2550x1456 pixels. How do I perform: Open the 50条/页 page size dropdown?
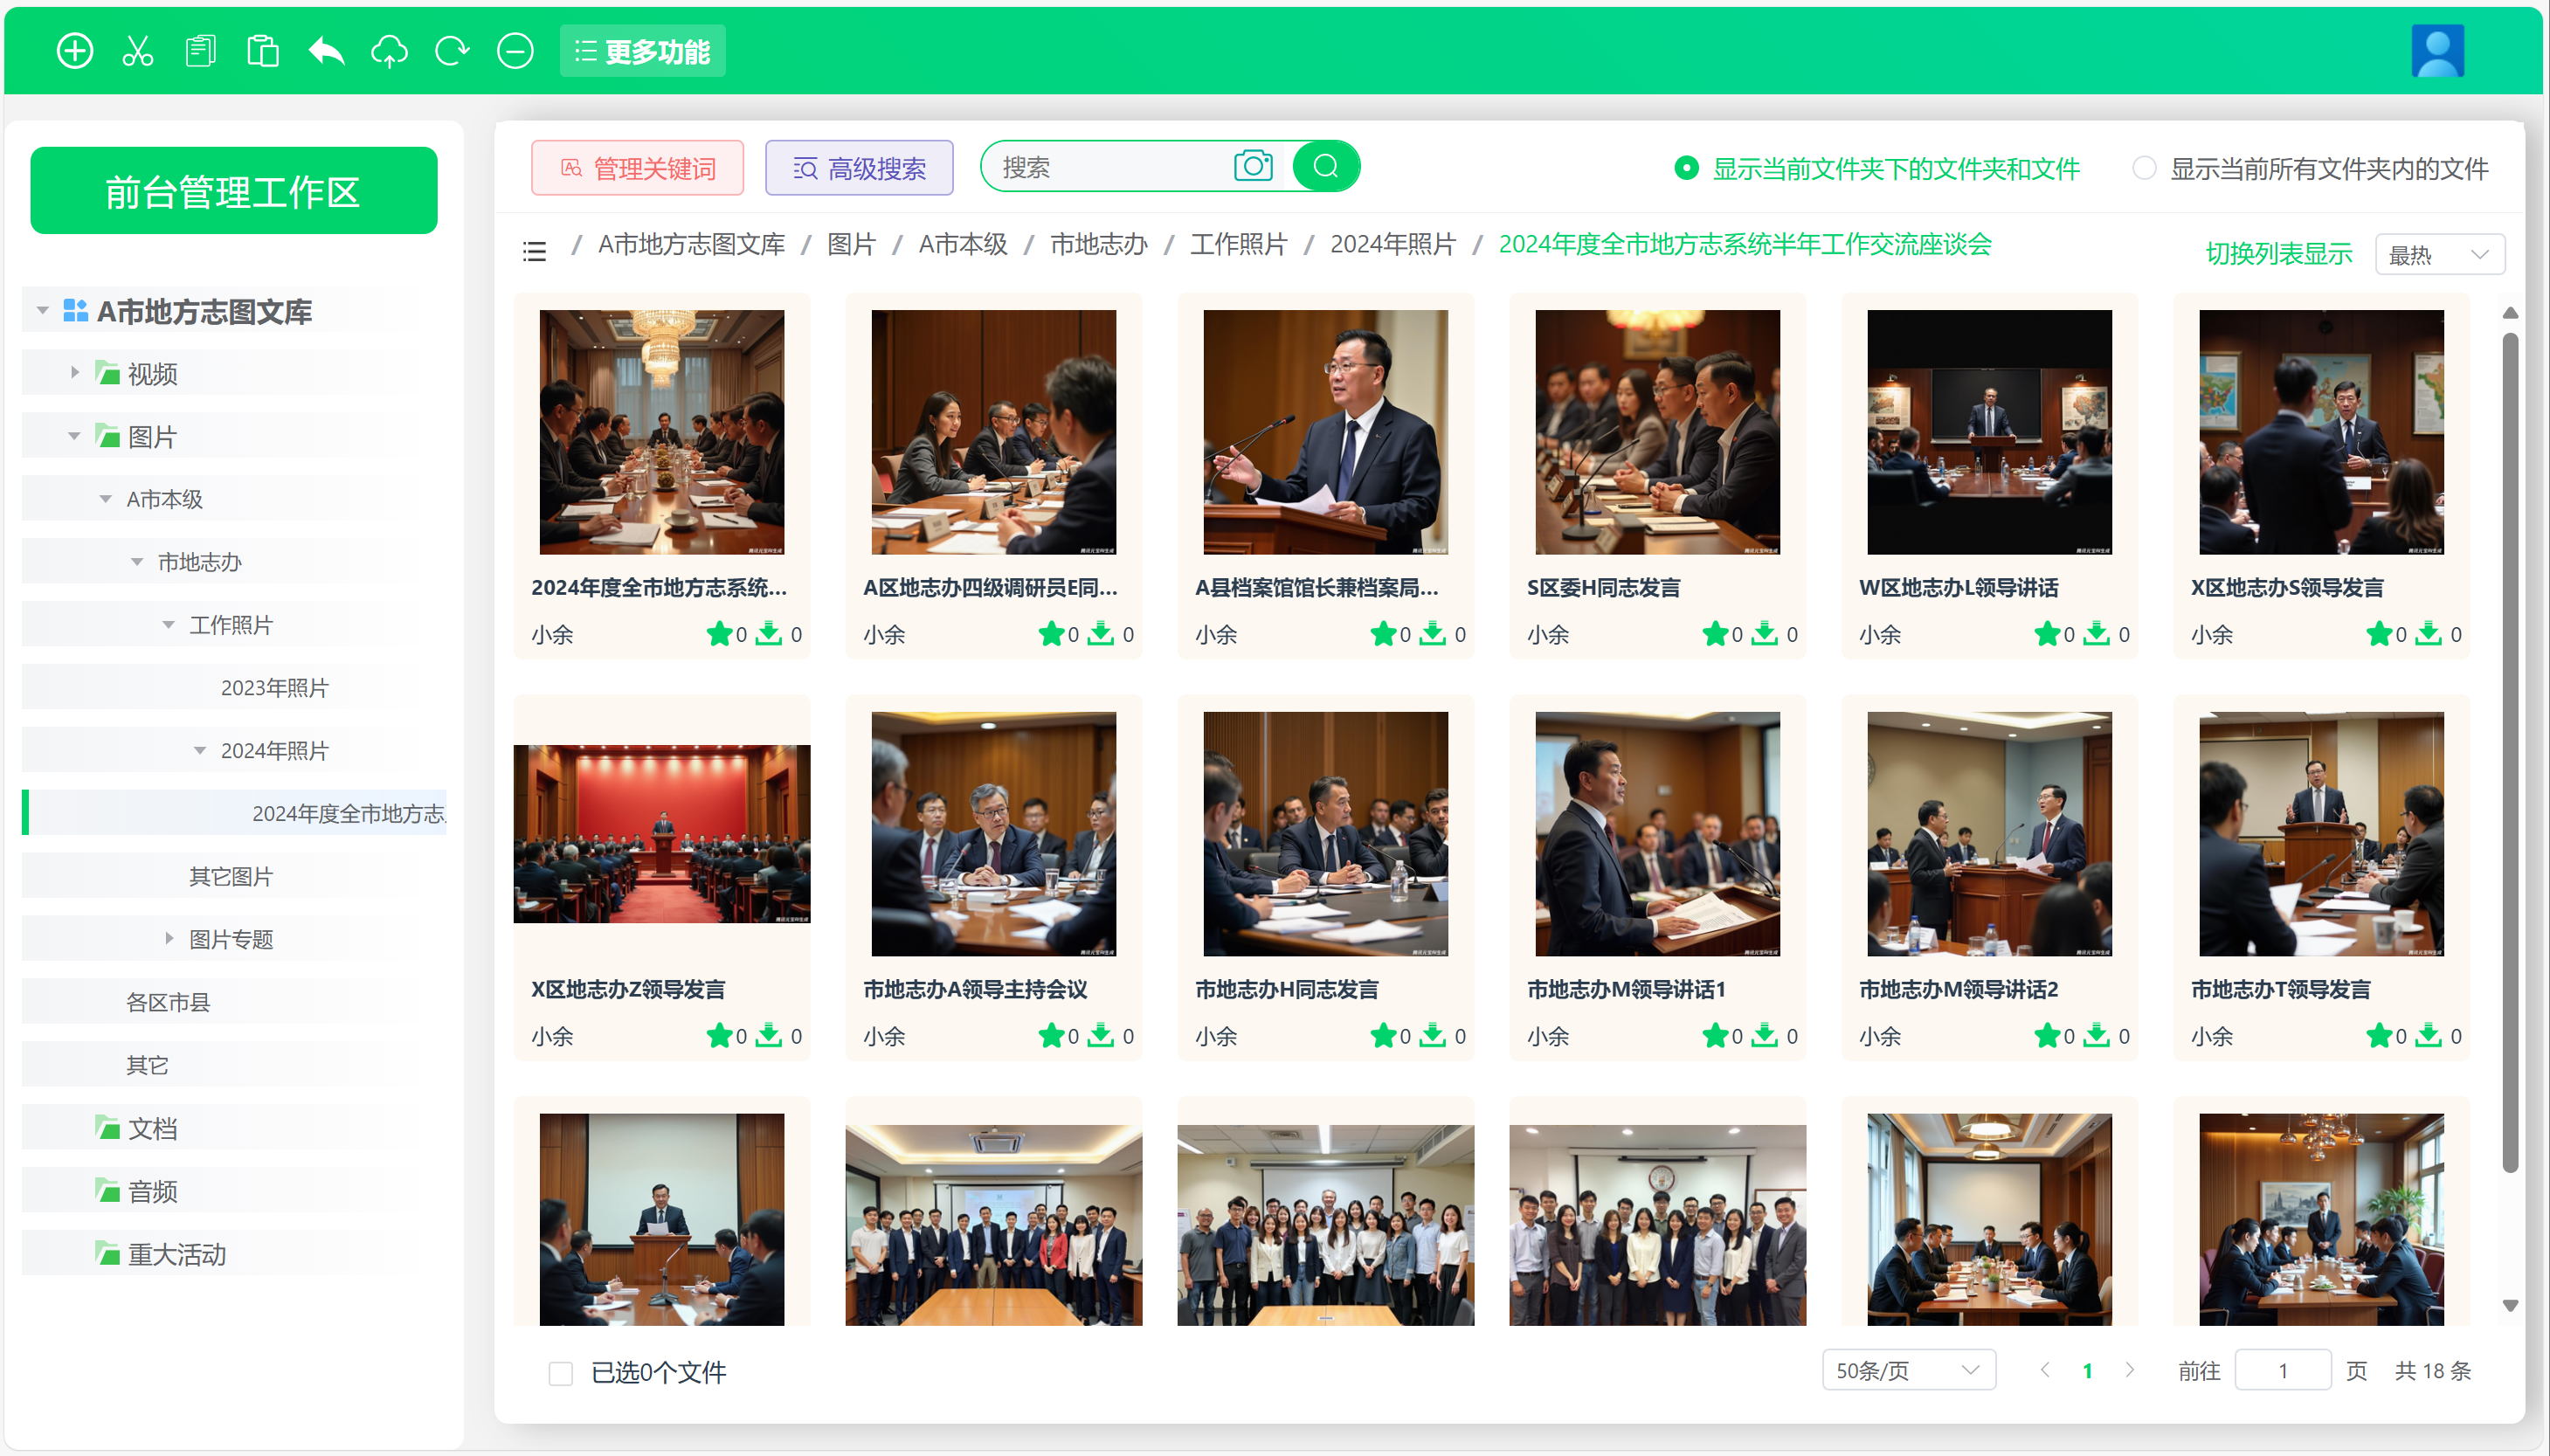1908,1370
